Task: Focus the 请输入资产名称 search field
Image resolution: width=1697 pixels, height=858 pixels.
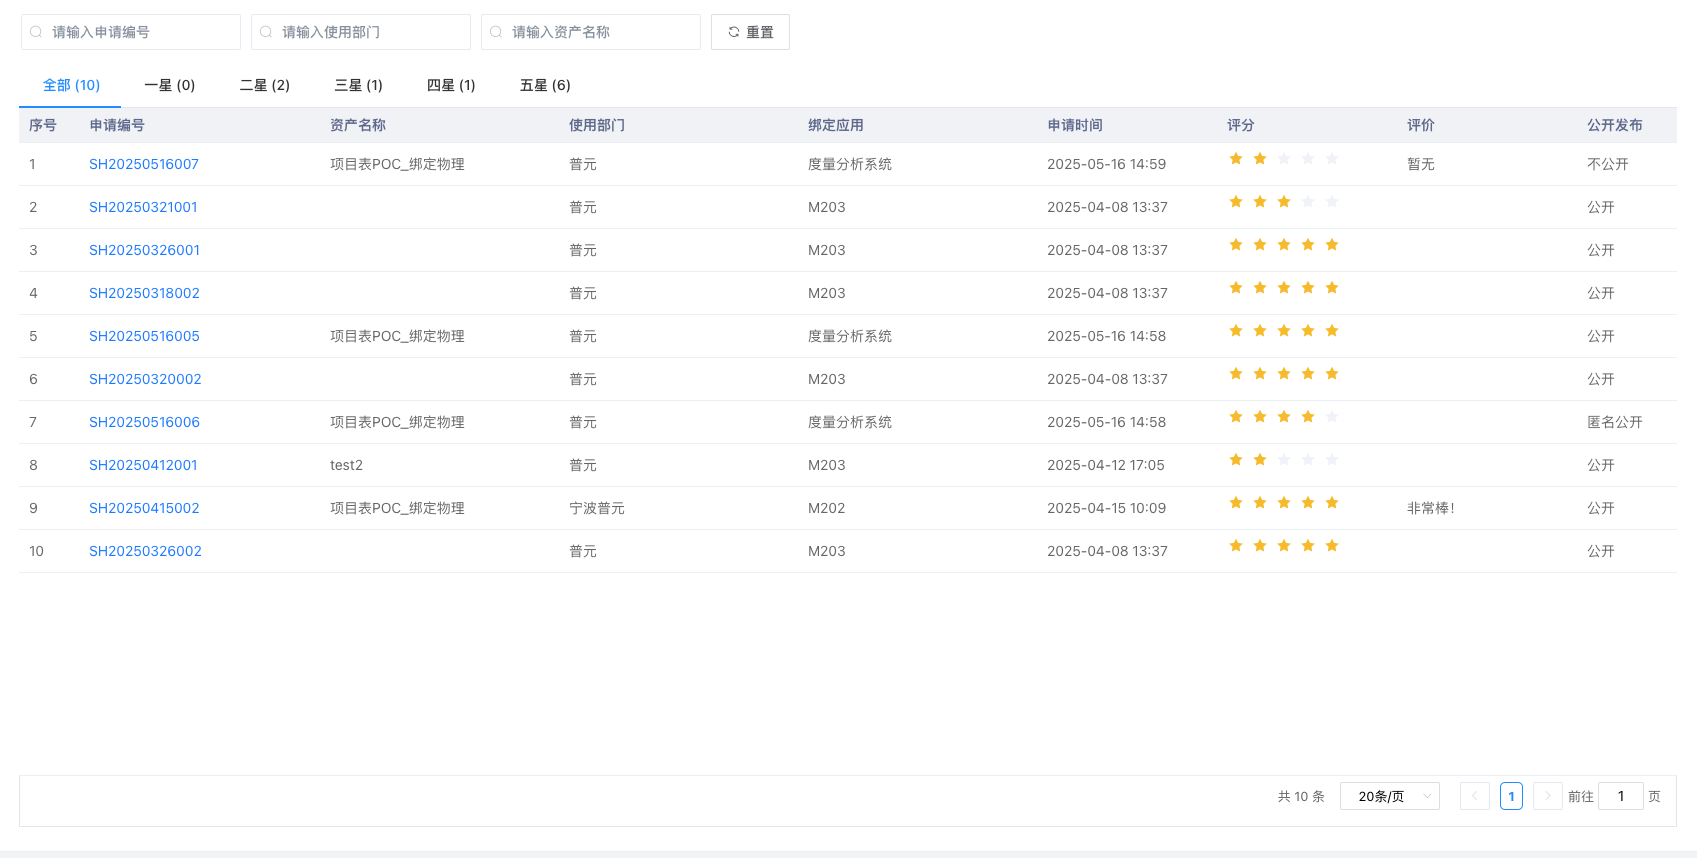Action: tap(600, 32)
